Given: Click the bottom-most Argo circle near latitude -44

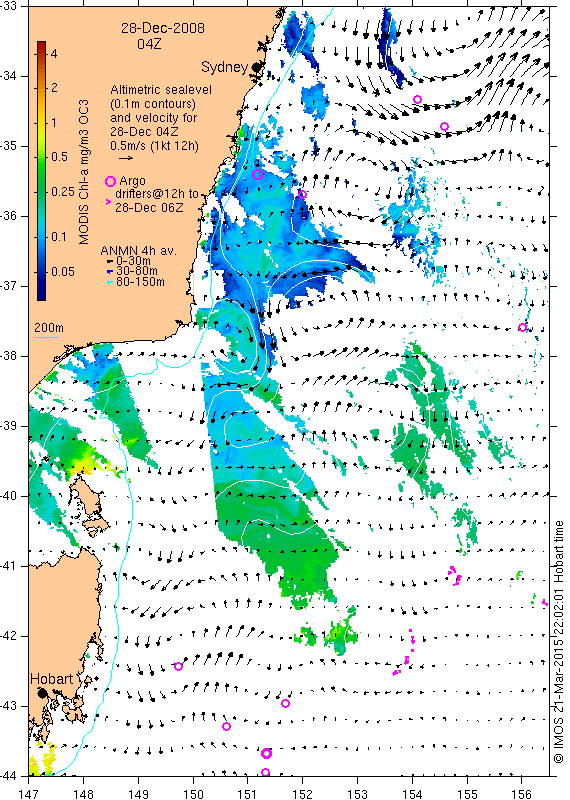Looking at the screenshot, I should 265,772.
